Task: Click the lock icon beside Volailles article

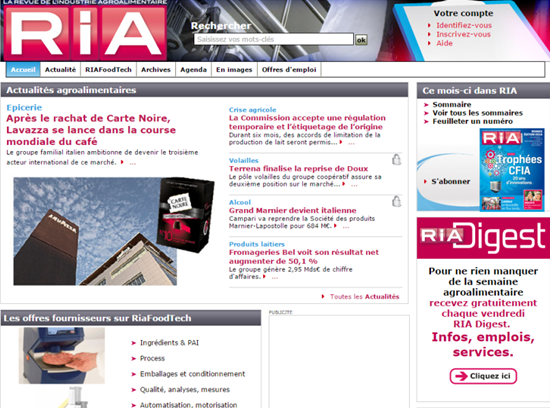Action: click(396, 160)
